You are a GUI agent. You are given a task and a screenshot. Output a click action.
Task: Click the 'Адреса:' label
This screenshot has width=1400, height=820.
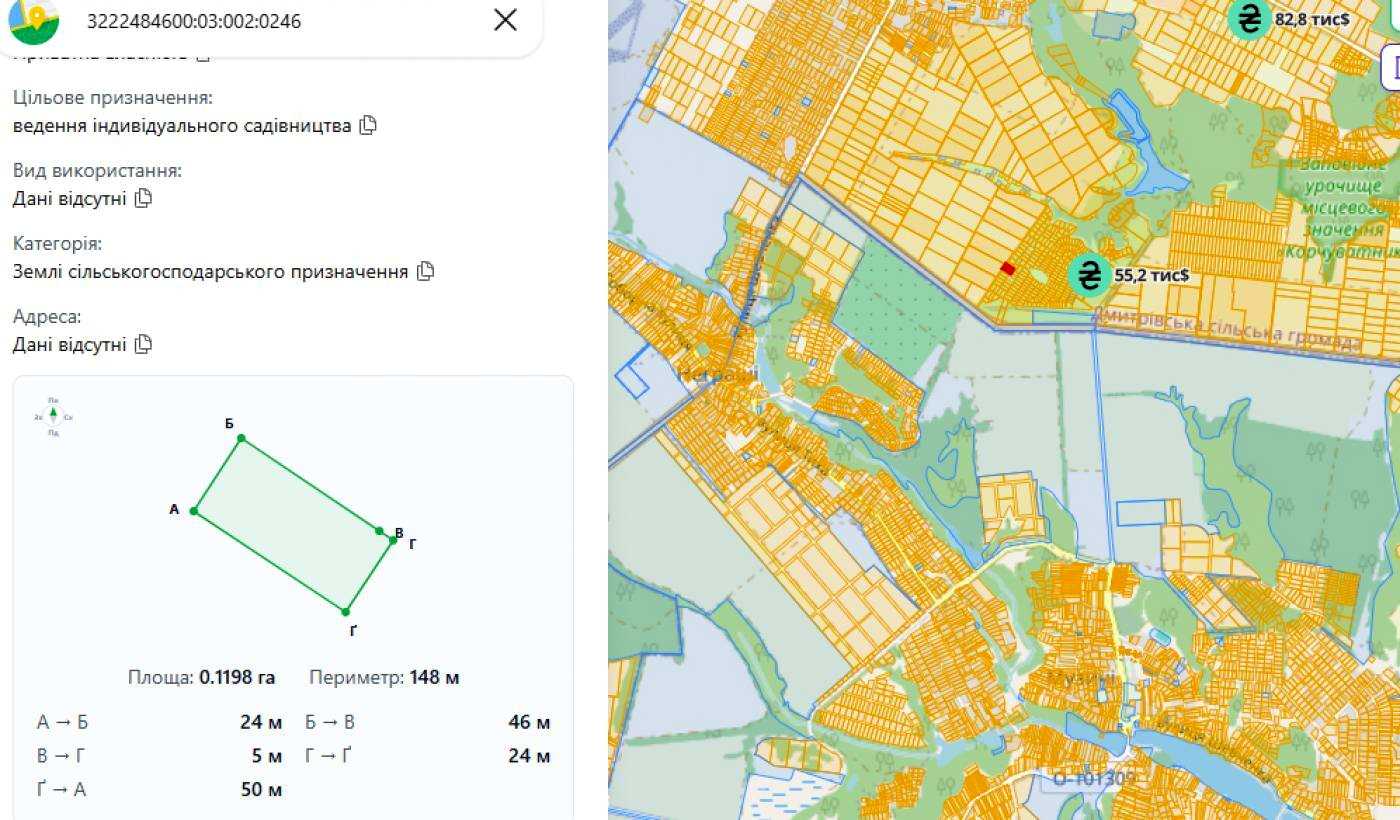(x=47, y=317)
